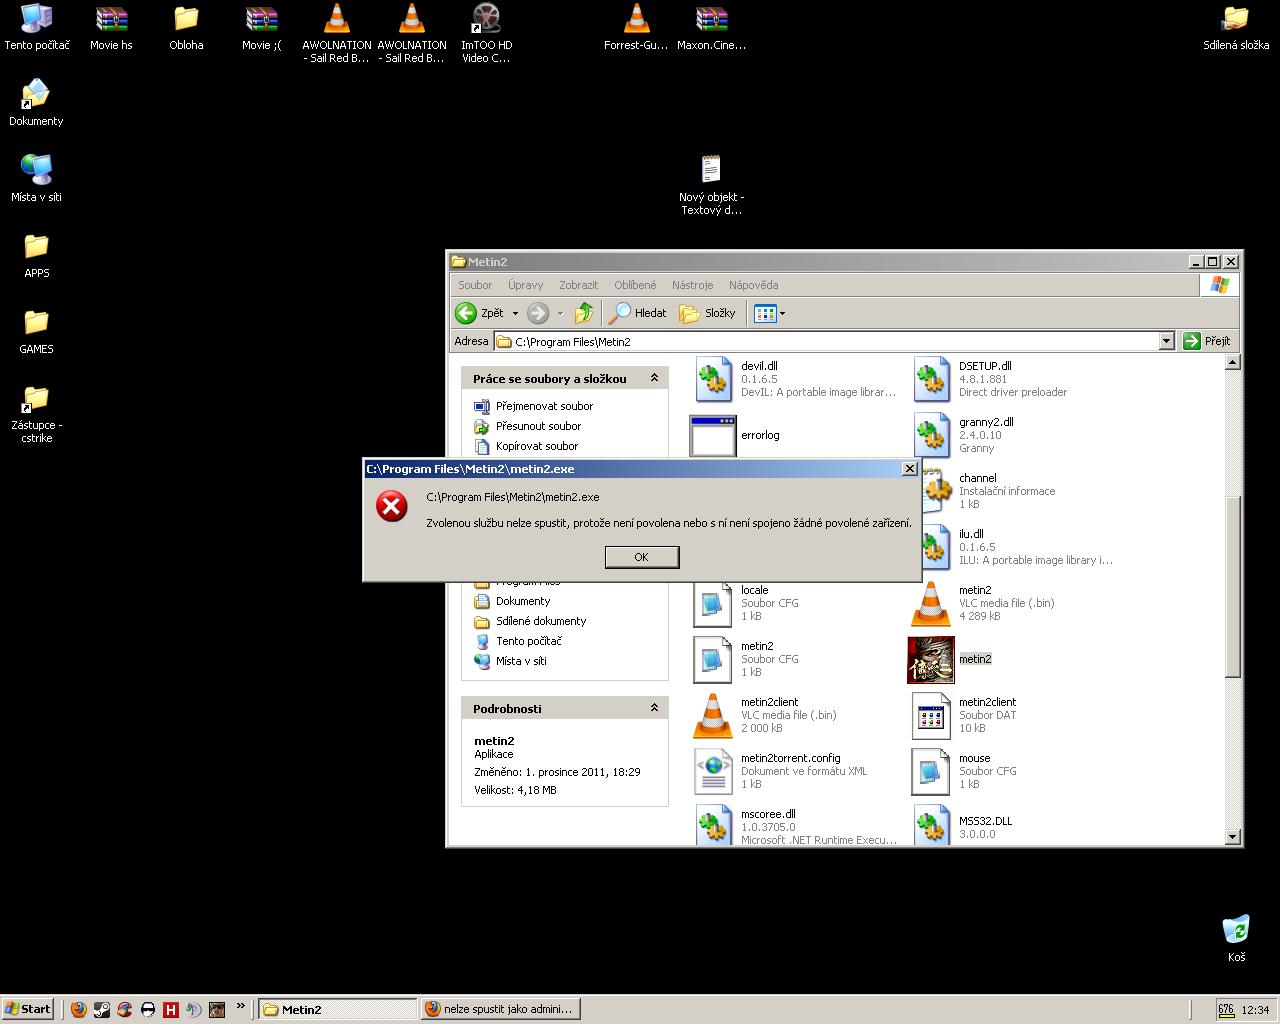Open the Zobrazit menu
The height and width of the screenshot is (1024, 1280).
578,285
